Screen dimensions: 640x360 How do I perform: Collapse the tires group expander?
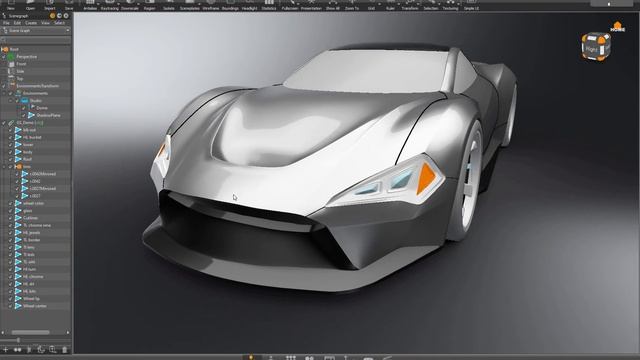coord(4,167)
